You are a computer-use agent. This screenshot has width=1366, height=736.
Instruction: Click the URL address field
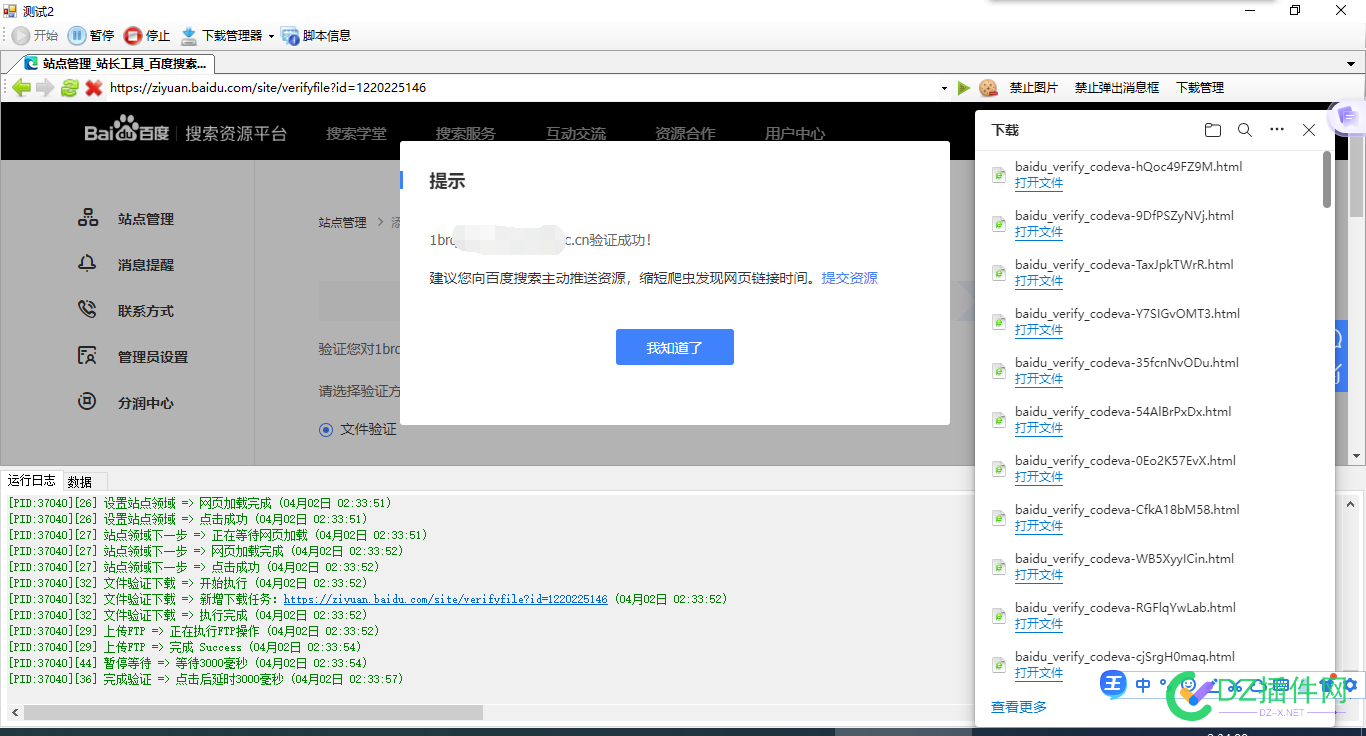[x=520, y=88]
